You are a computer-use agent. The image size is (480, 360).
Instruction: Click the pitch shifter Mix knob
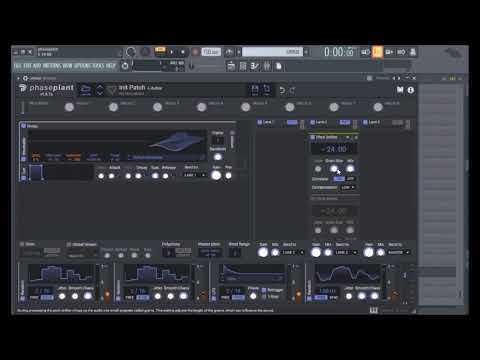[350, 169]
